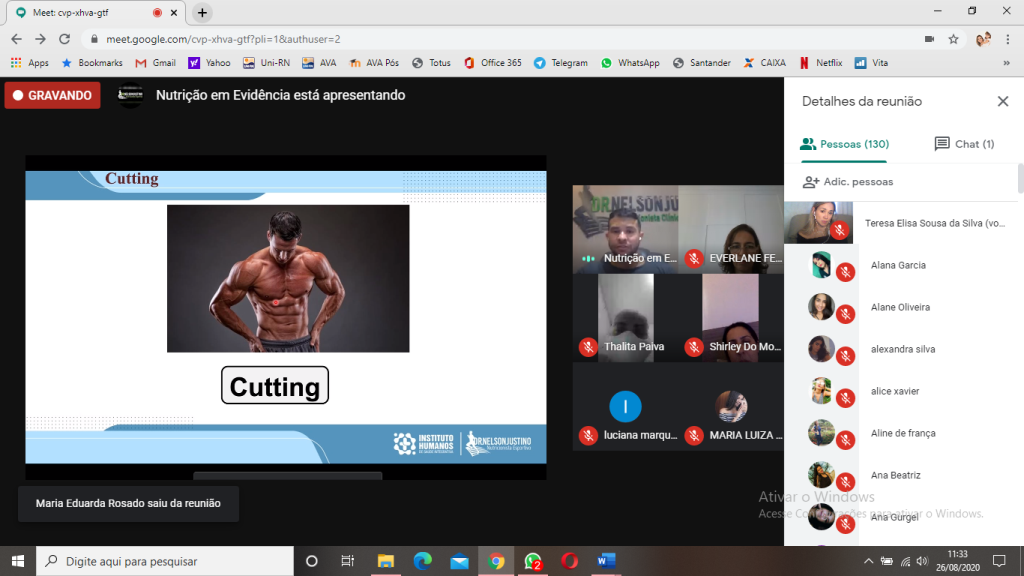Show hidden system tray icons

pos(868,561)
